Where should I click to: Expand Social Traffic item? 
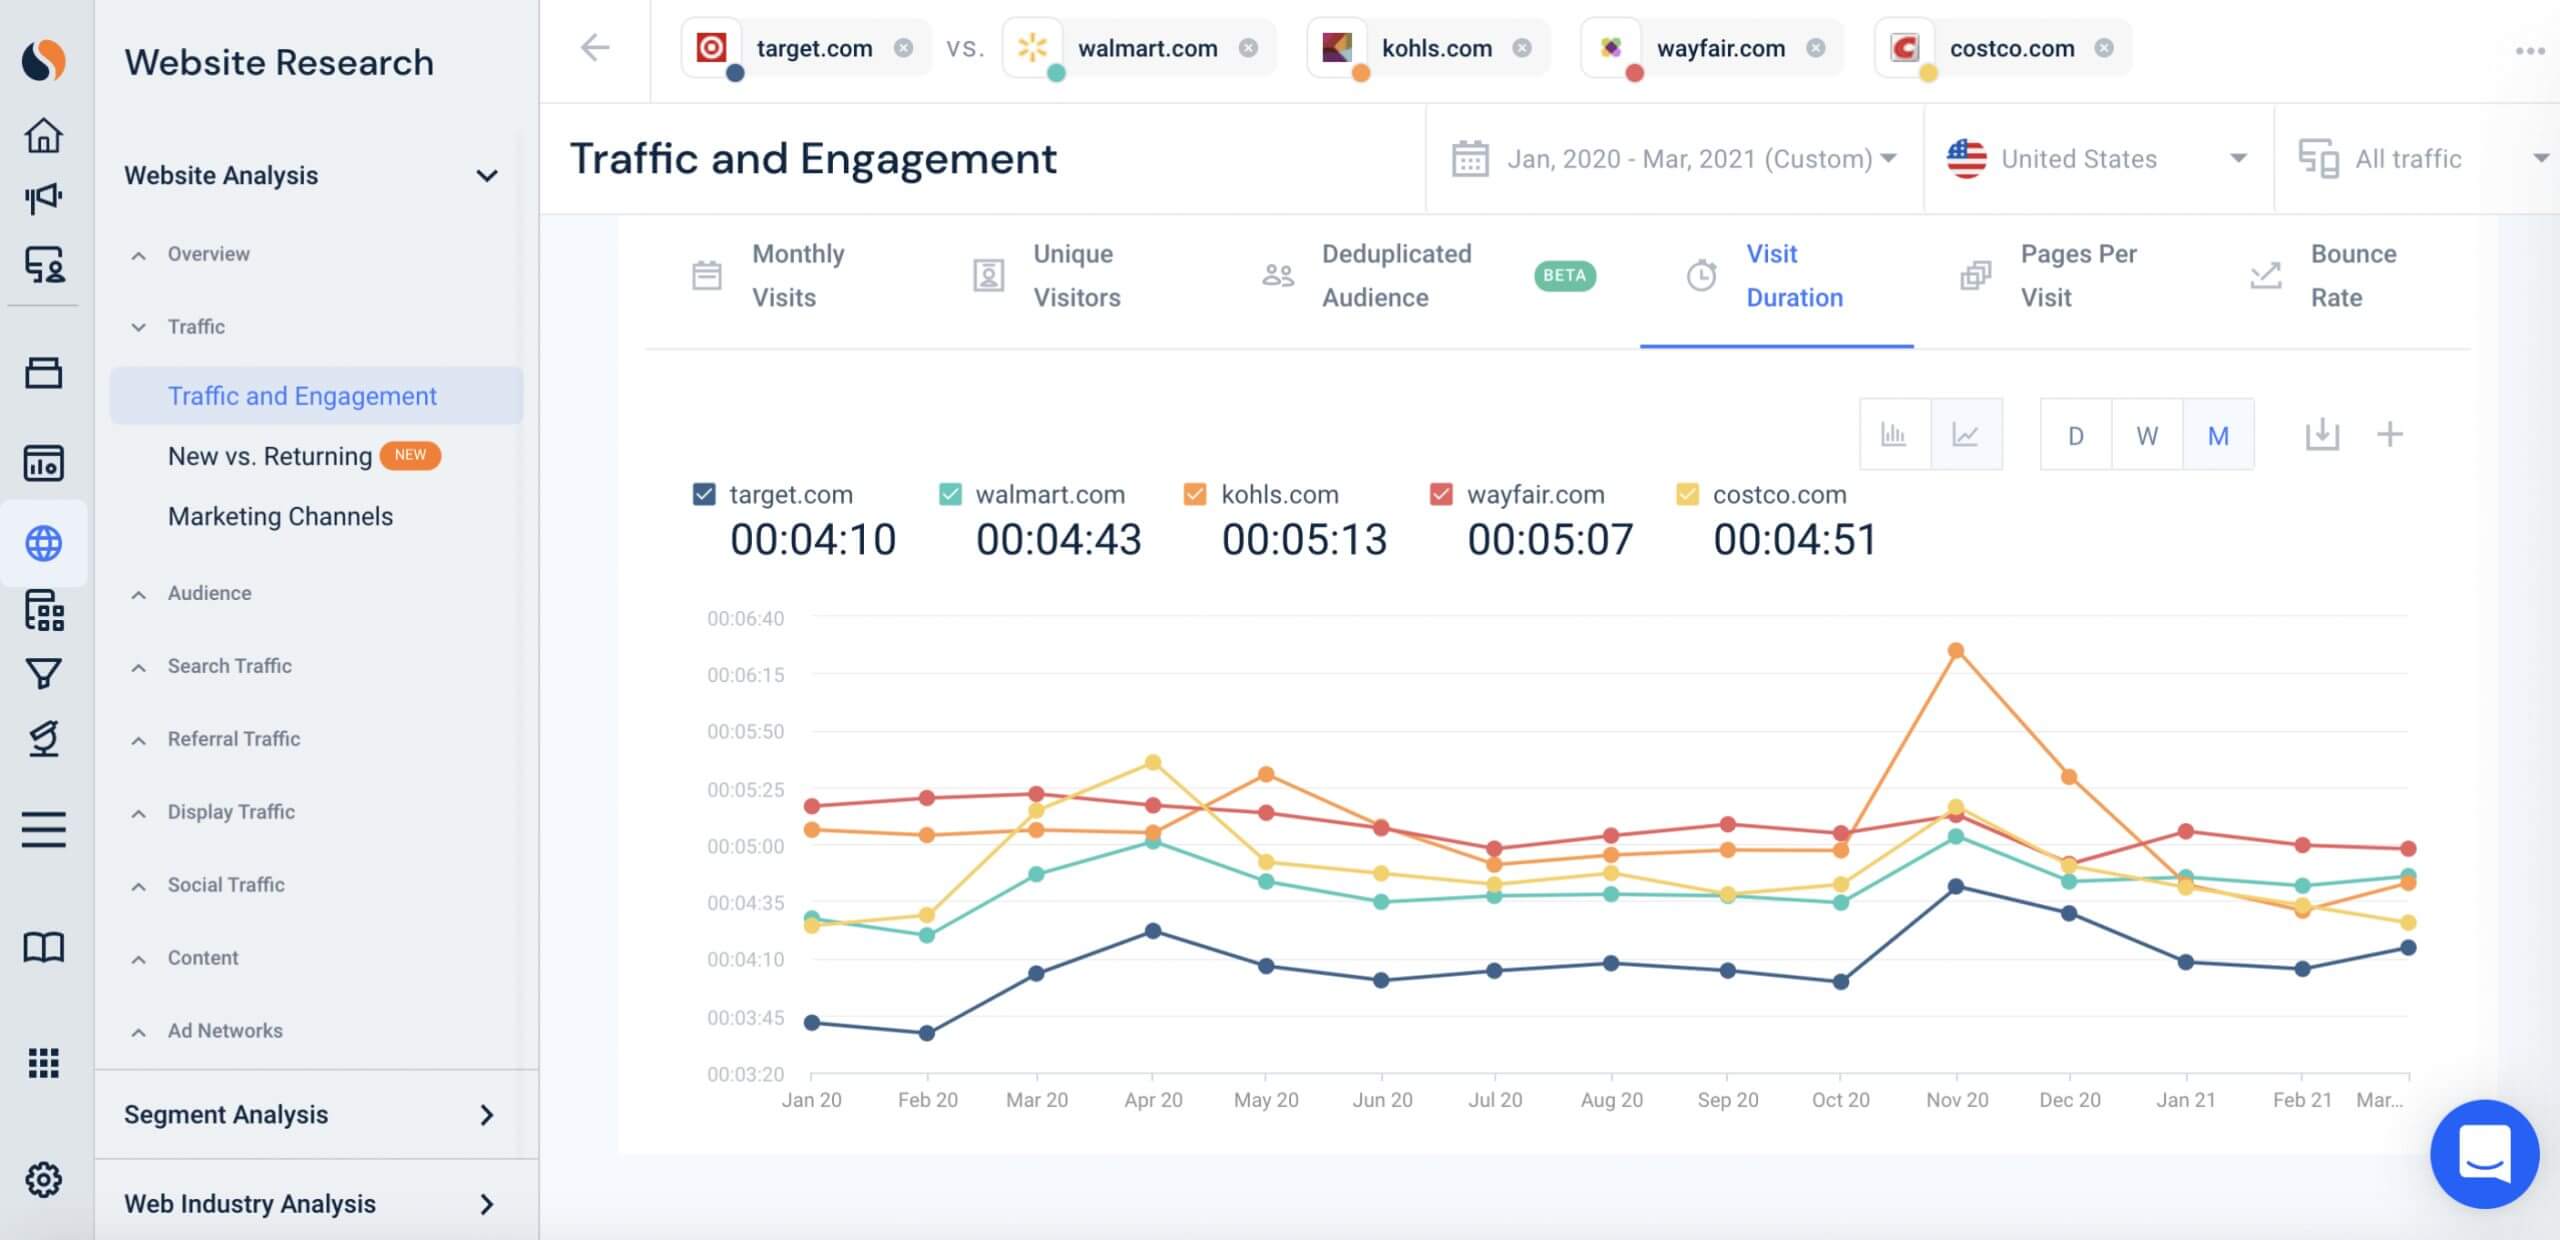139,886
